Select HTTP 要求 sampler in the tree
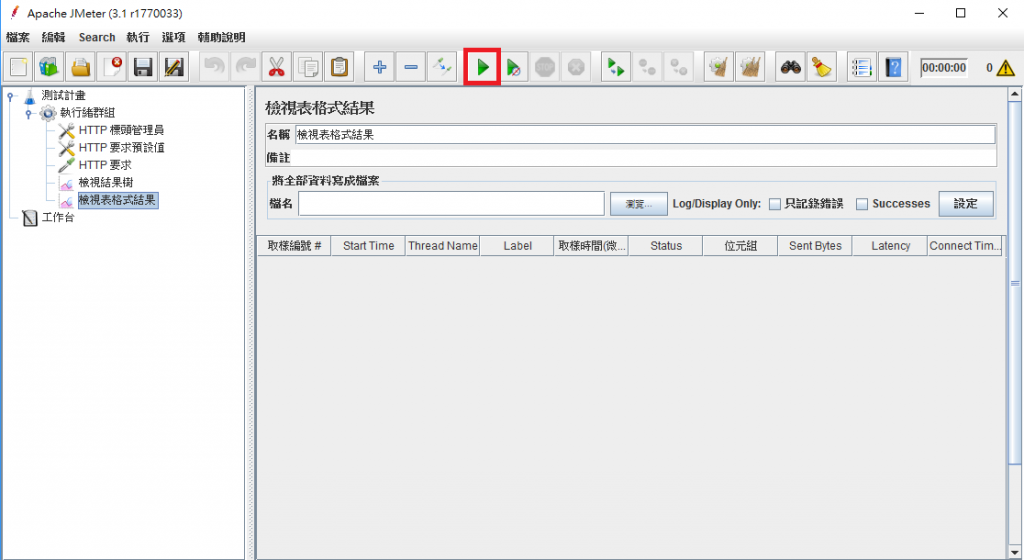Image resolution: width=1024 pixels, height=560 pixels. (105, 165)
